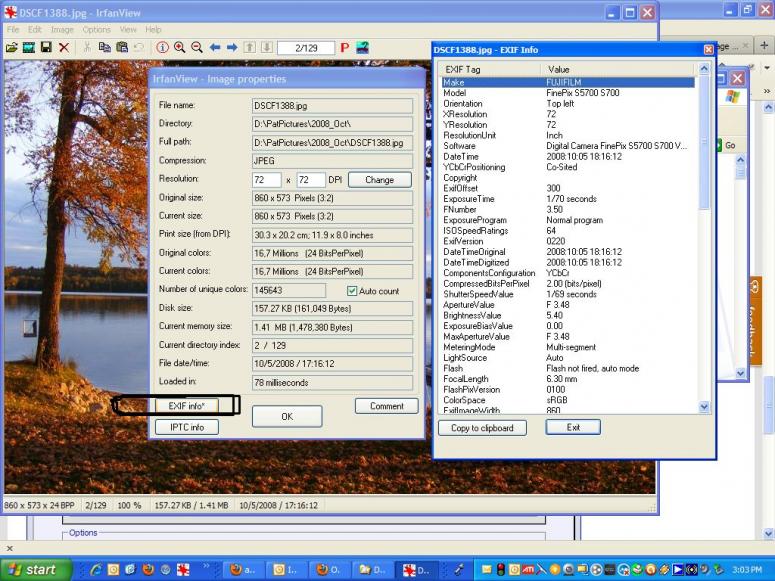Go to previous image with left arrow
This screenshot has width=775, height=581.
(x=215, y=47)
